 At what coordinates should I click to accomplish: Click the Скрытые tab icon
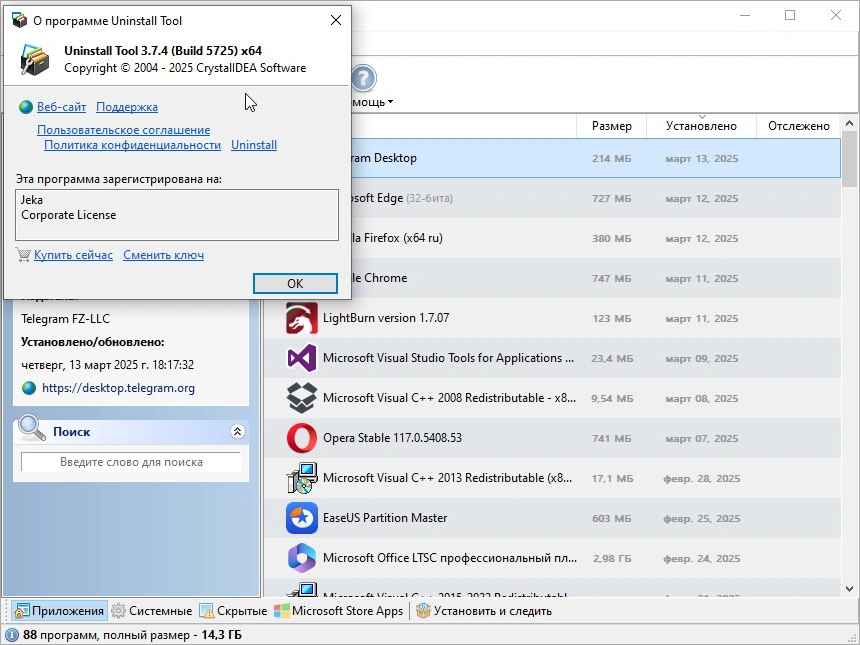click(x=206, y=611)
